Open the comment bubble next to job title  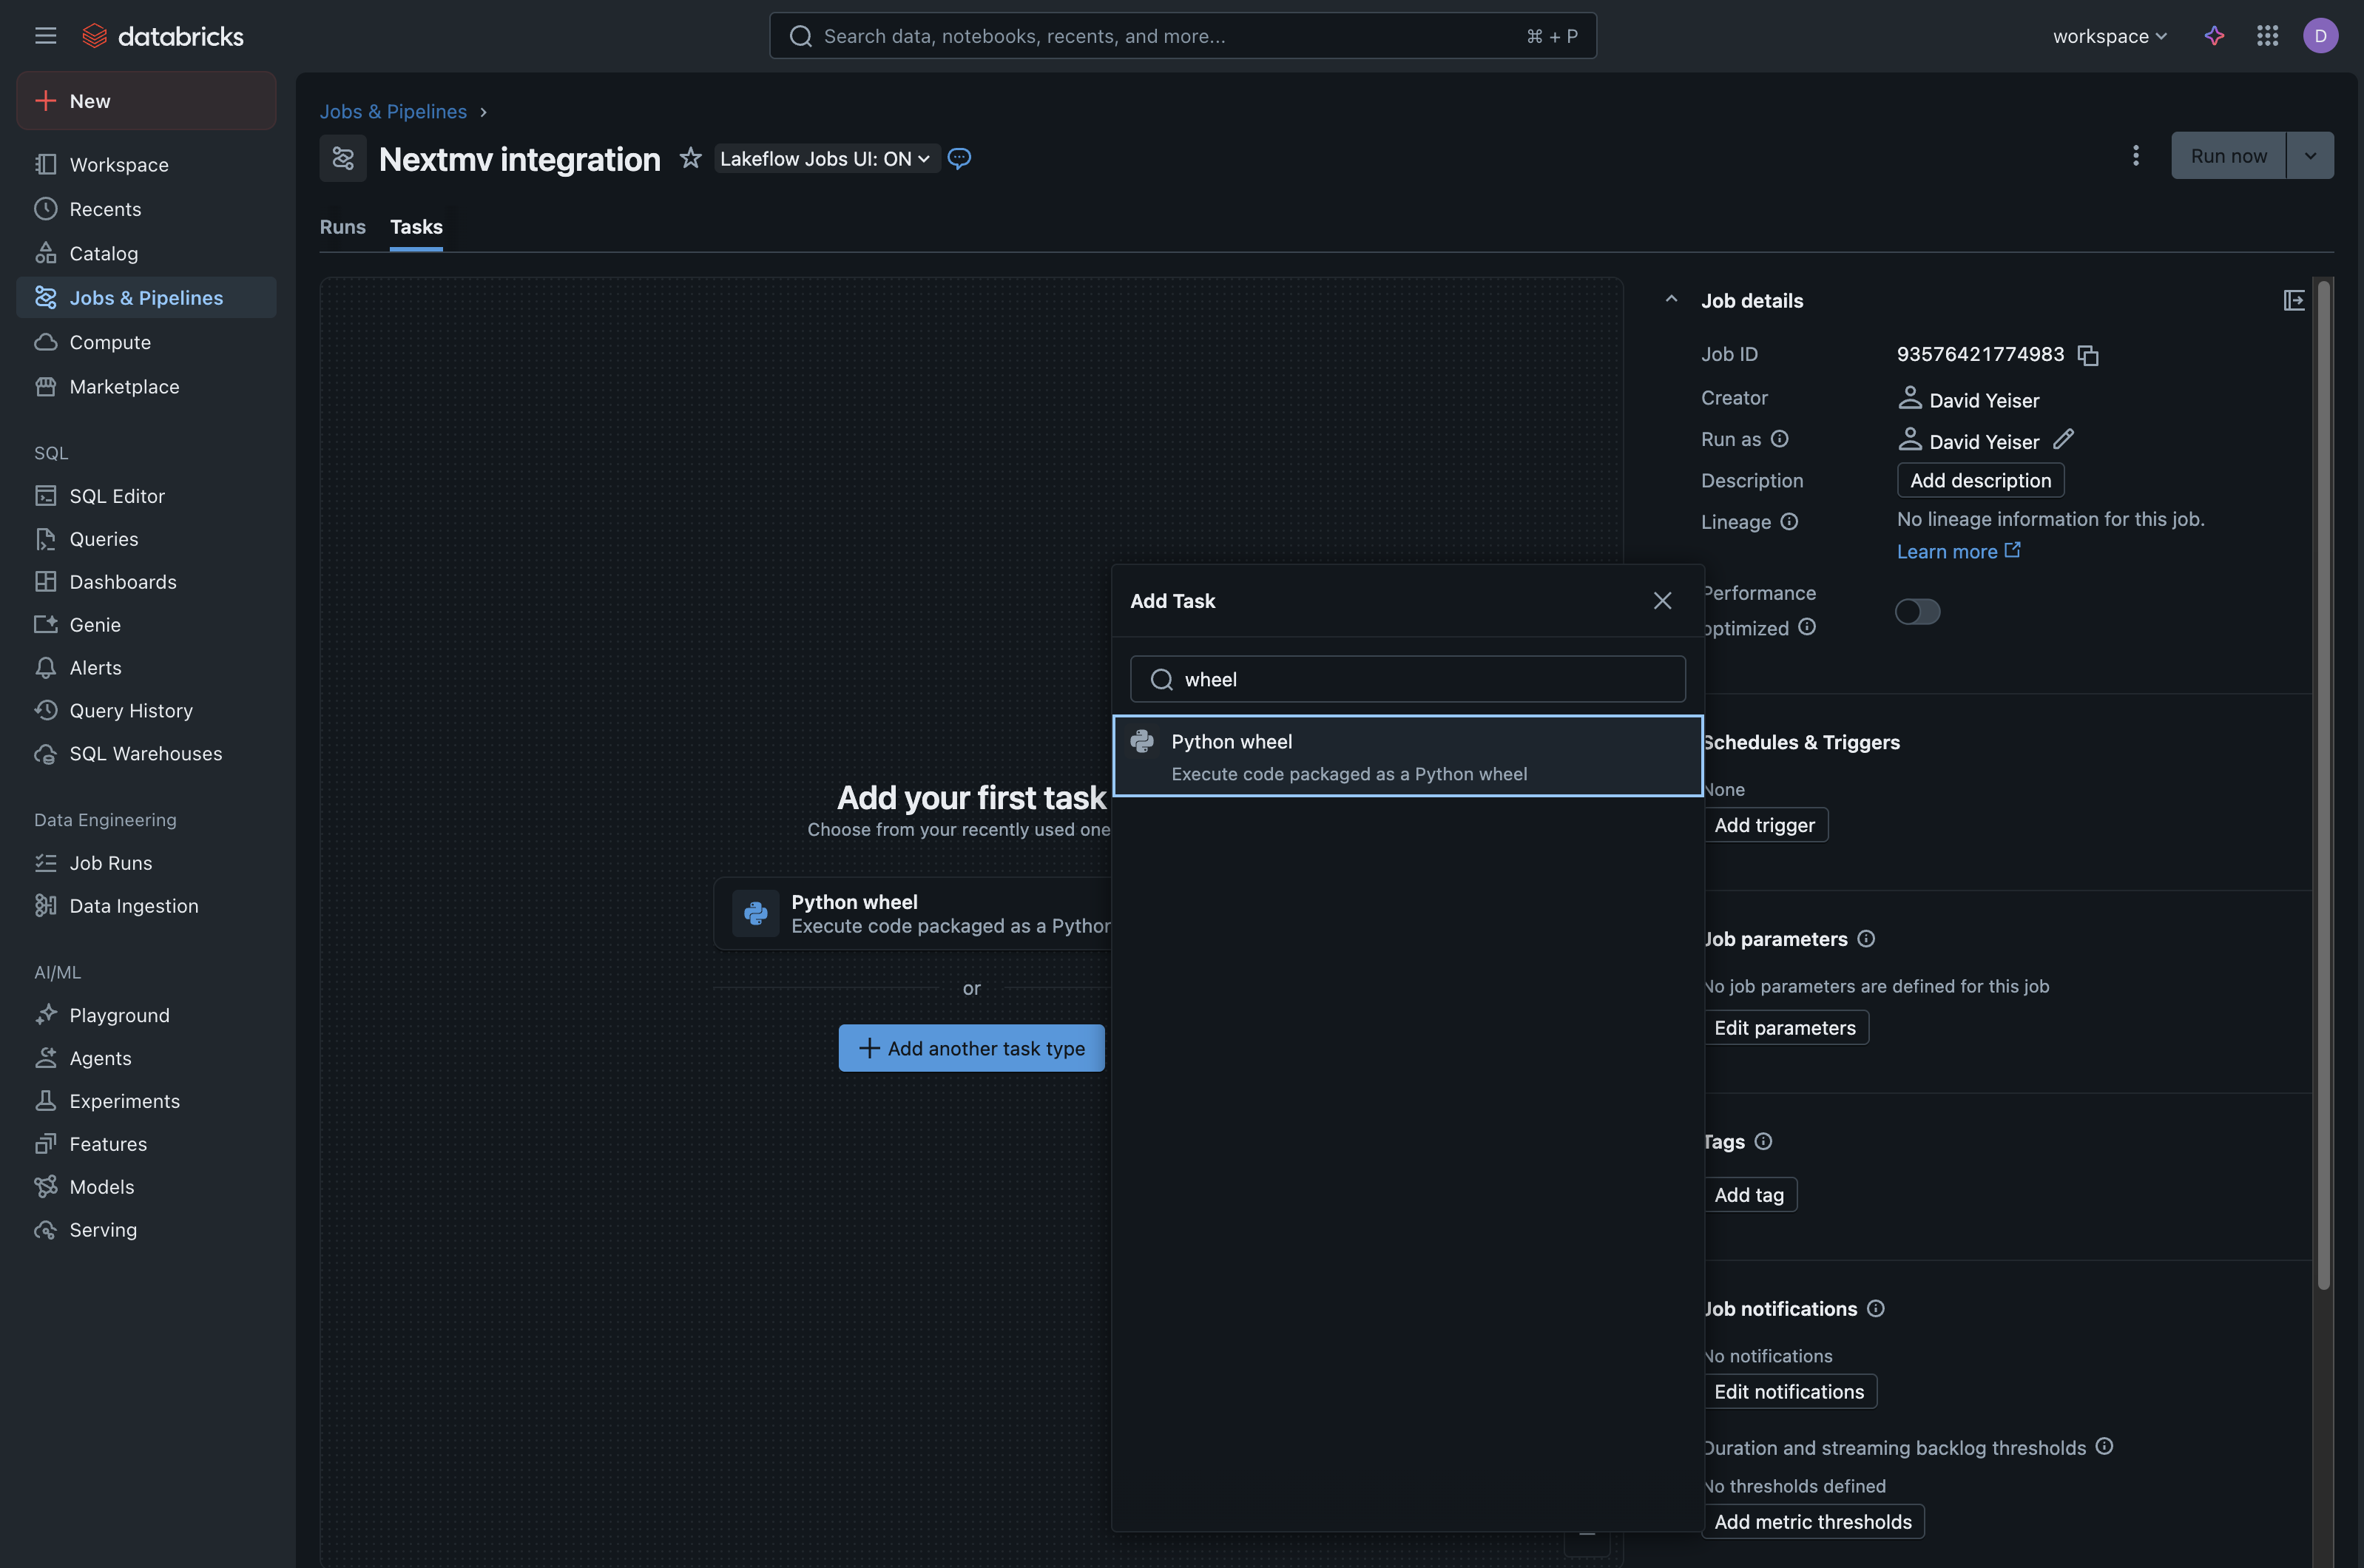(959, 158)
